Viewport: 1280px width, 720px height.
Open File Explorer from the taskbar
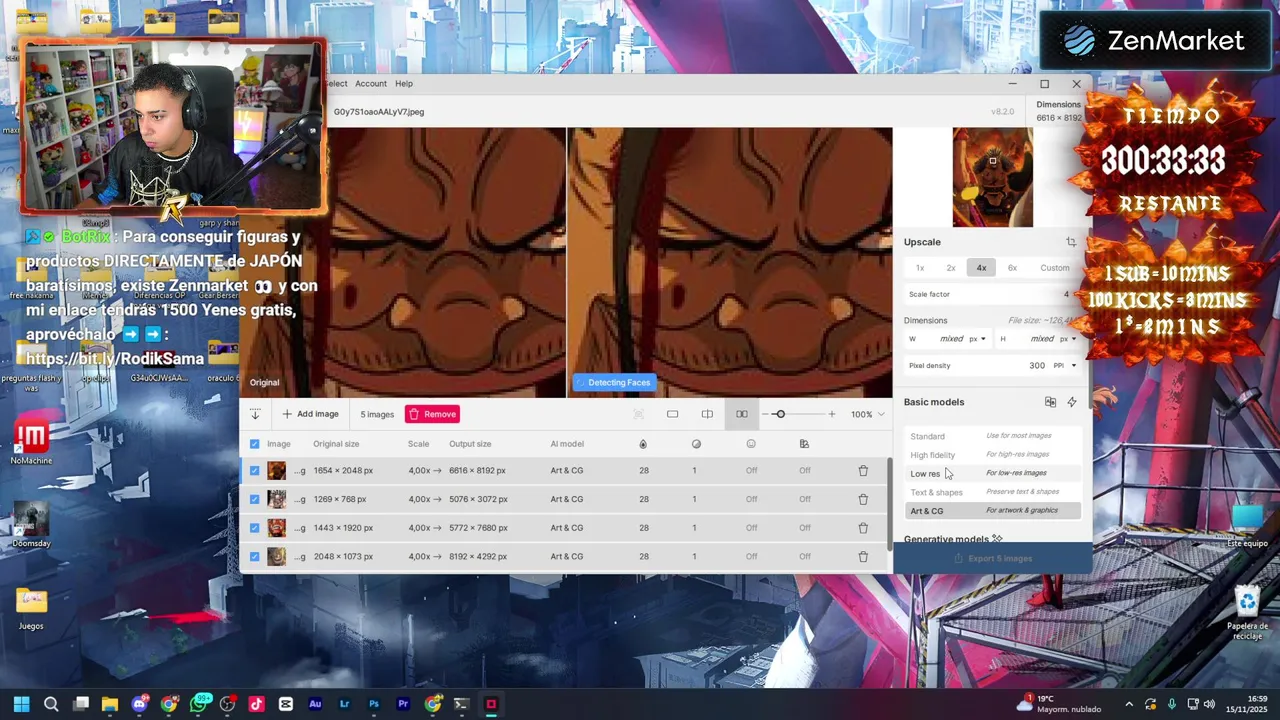tap(110, 704)
